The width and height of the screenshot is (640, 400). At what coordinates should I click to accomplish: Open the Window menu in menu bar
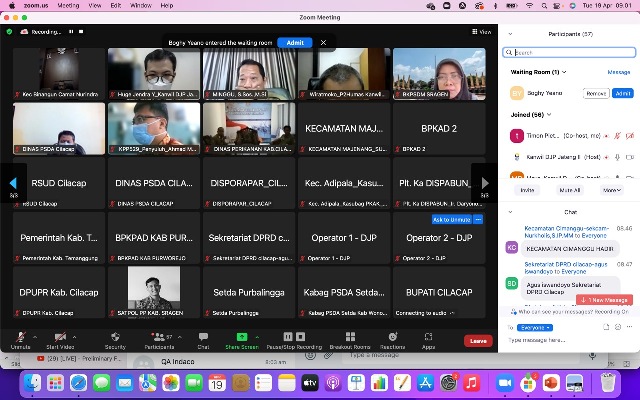(141, 5)
